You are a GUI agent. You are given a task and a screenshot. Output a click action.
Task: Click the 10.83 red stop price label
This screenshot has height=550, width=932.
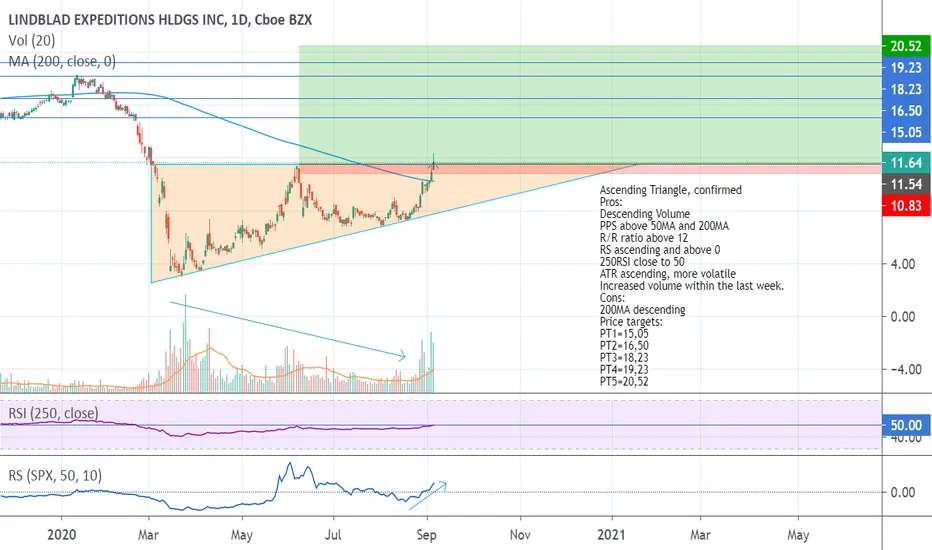906,206
